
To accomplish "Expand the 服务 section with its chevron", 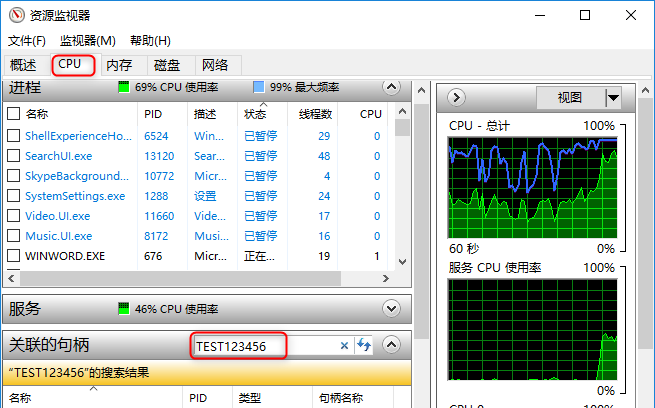I will (391, 309).
